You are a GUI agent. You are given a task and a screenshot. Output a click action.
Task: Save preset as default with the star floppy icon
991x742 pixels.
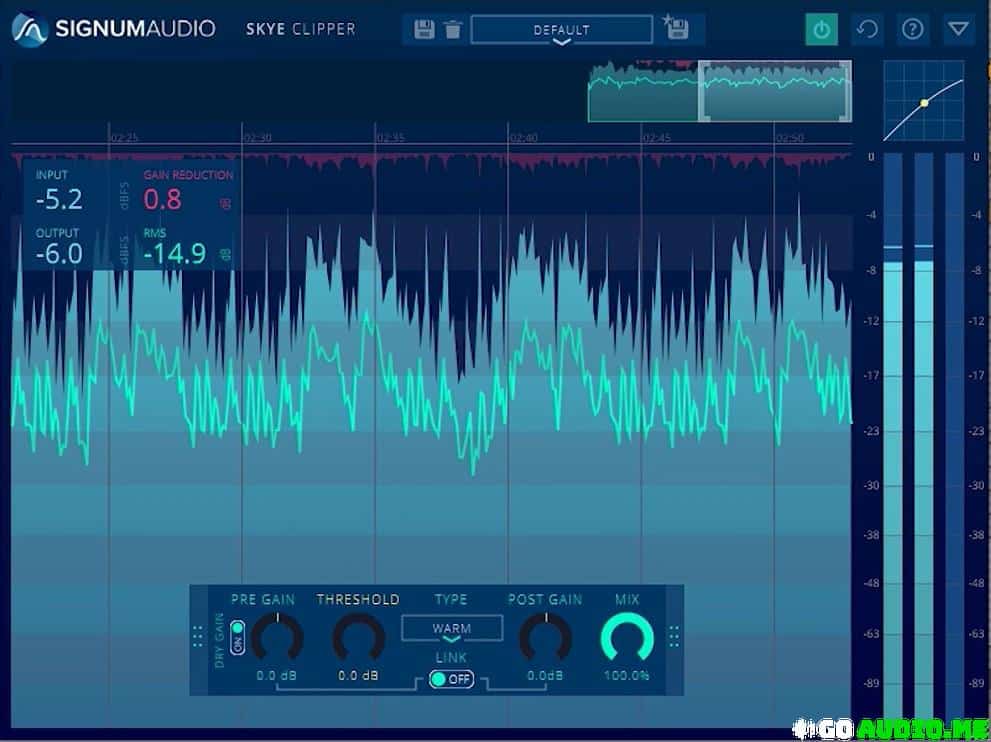click(676, 28)
